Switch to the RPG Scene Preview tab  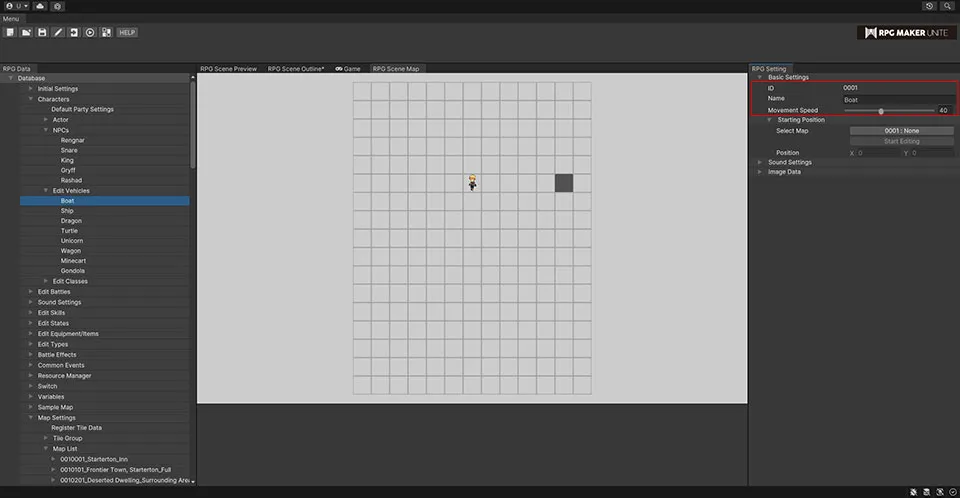[228, 69]
